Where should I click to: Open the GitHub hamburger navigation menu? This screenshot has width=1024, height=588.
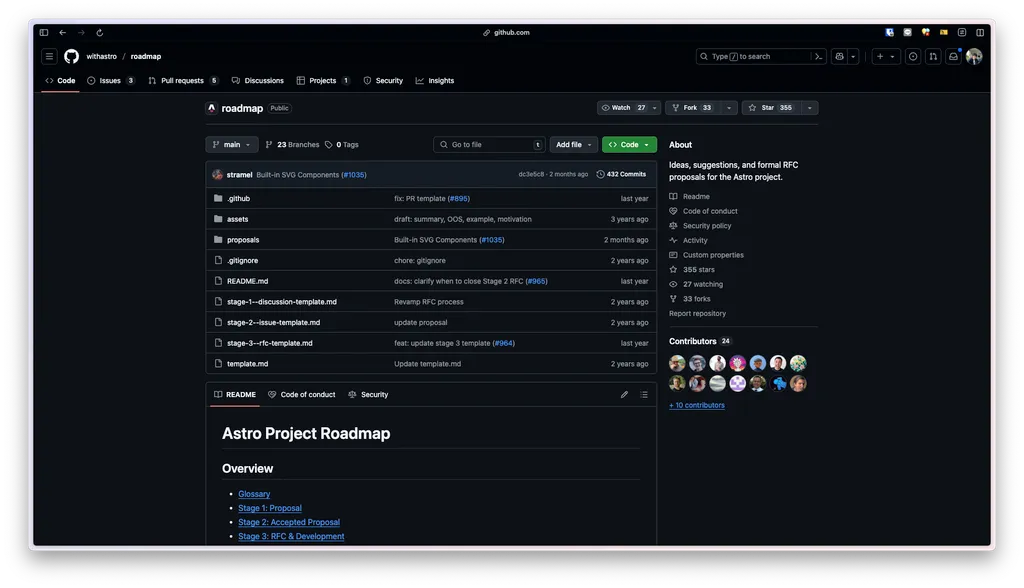[x=49, y=56]
